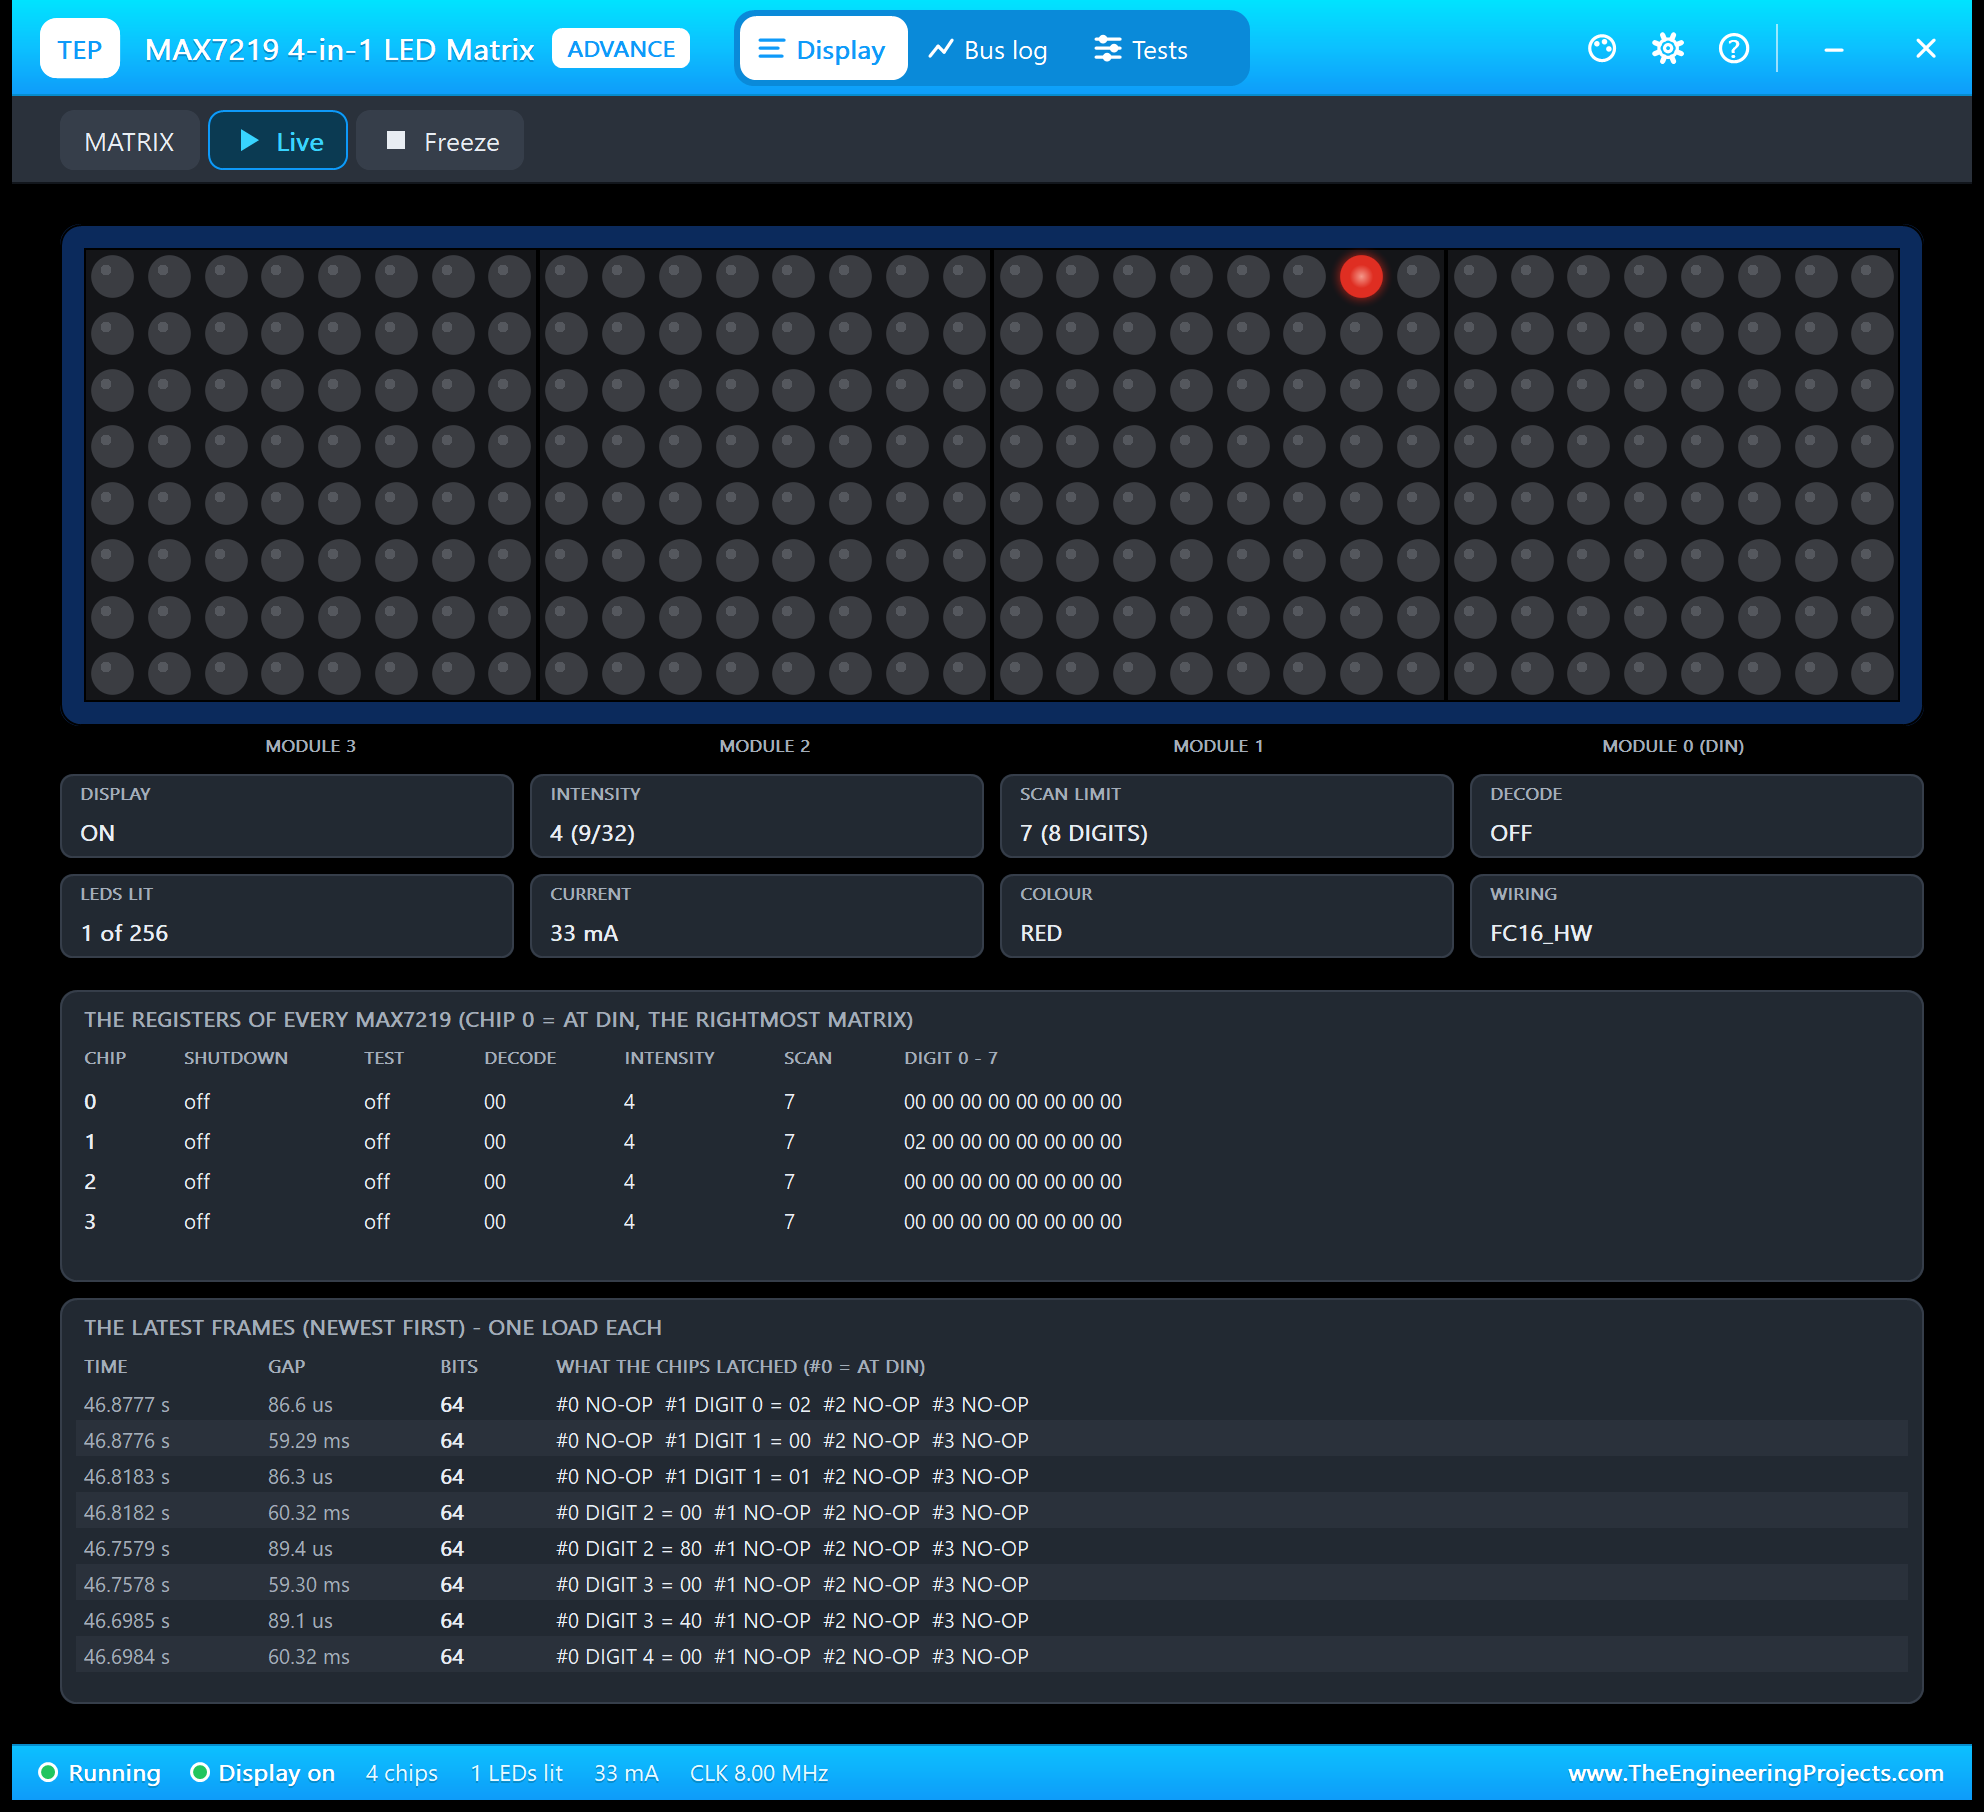This screenshot has height=1812, width=1984.
Task: Click the Display on status indicator
Action: click(263, 1773)
